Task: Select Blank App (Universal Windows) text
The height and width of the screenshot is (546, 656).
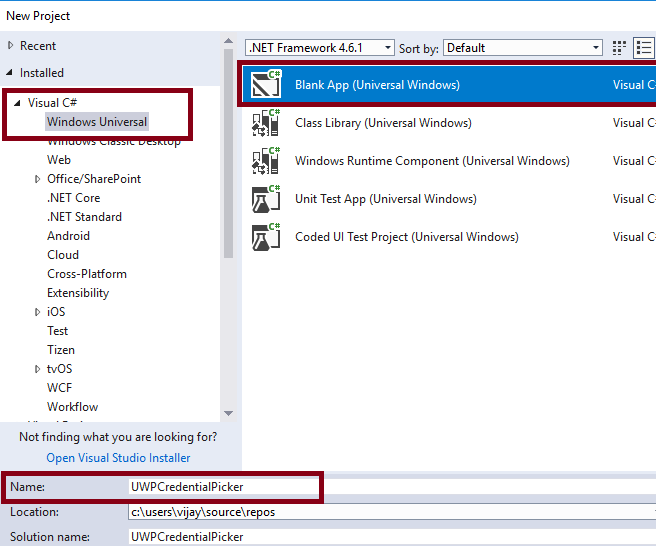Action: [377, 85]
